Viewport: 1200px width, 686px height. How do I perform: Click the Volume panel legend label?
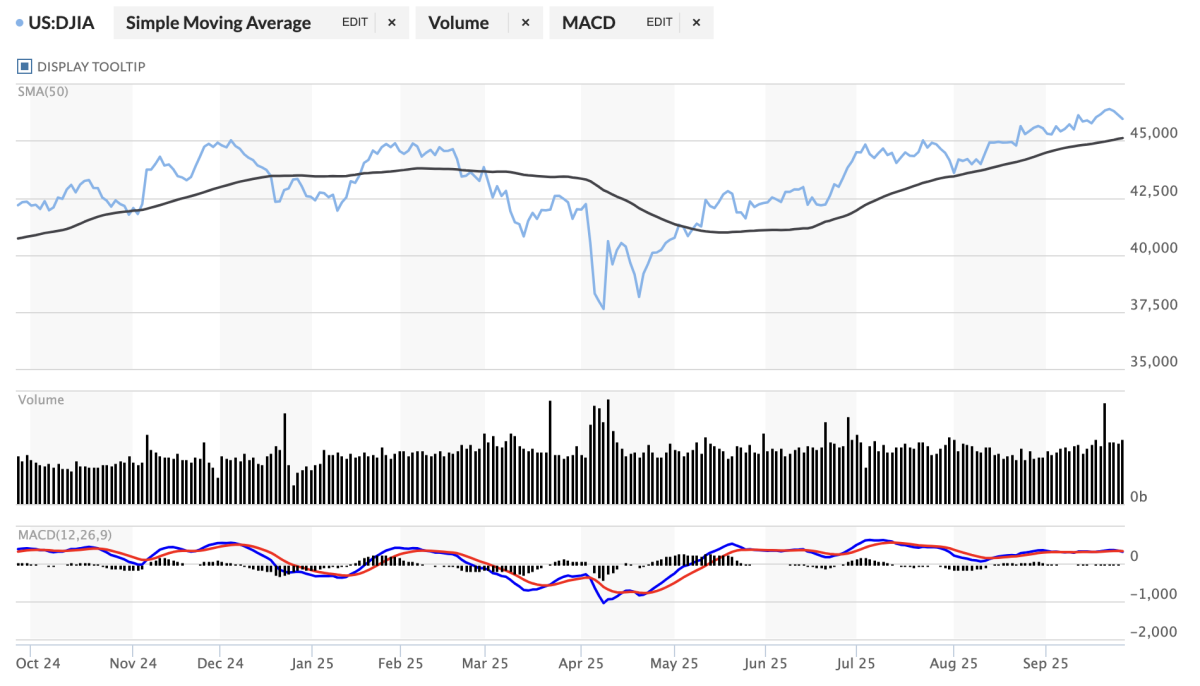click(x=41, y=400)
